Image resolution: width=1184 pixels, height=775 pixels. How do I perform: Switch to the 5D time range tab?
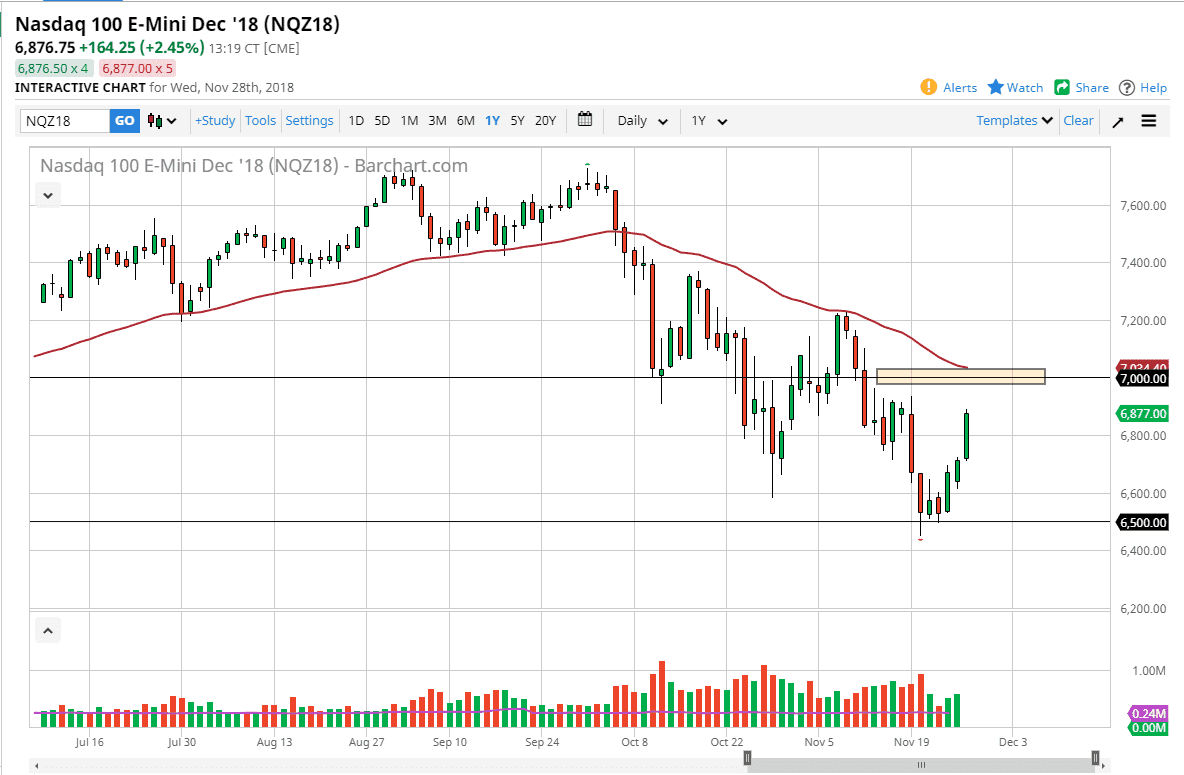[381, 120]
